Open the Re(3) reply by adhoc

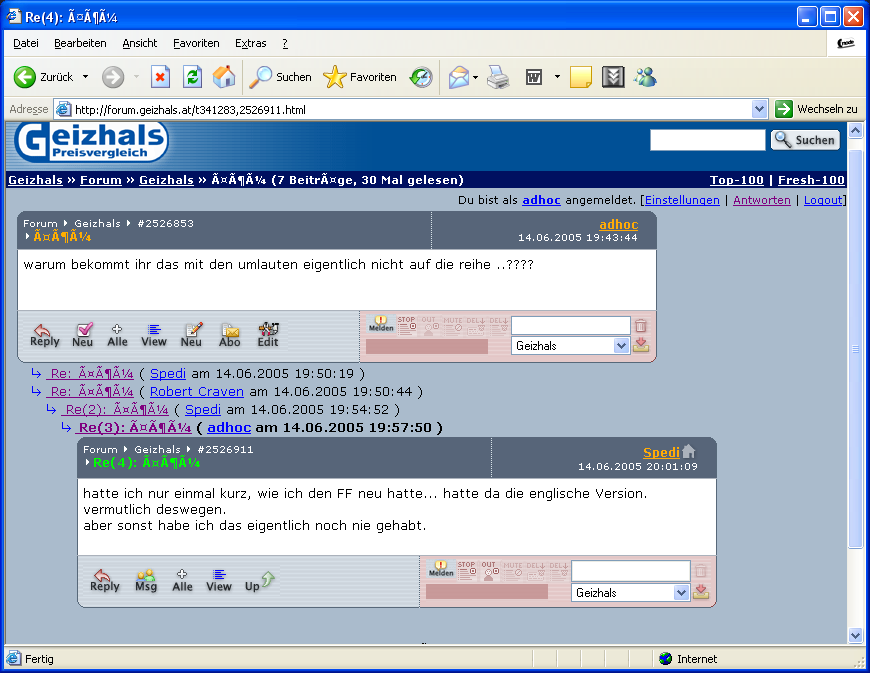click(x=133, y=427)
